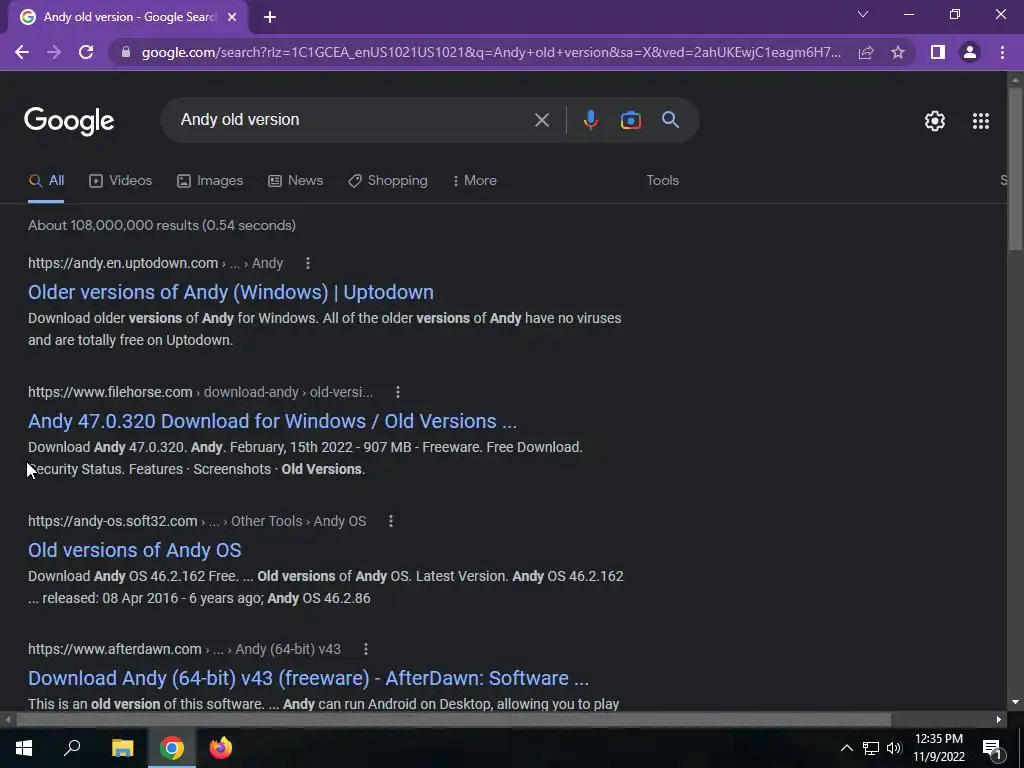1024x768 pixels.
Task: Open the Google apps grid
Action: point(980,121)
